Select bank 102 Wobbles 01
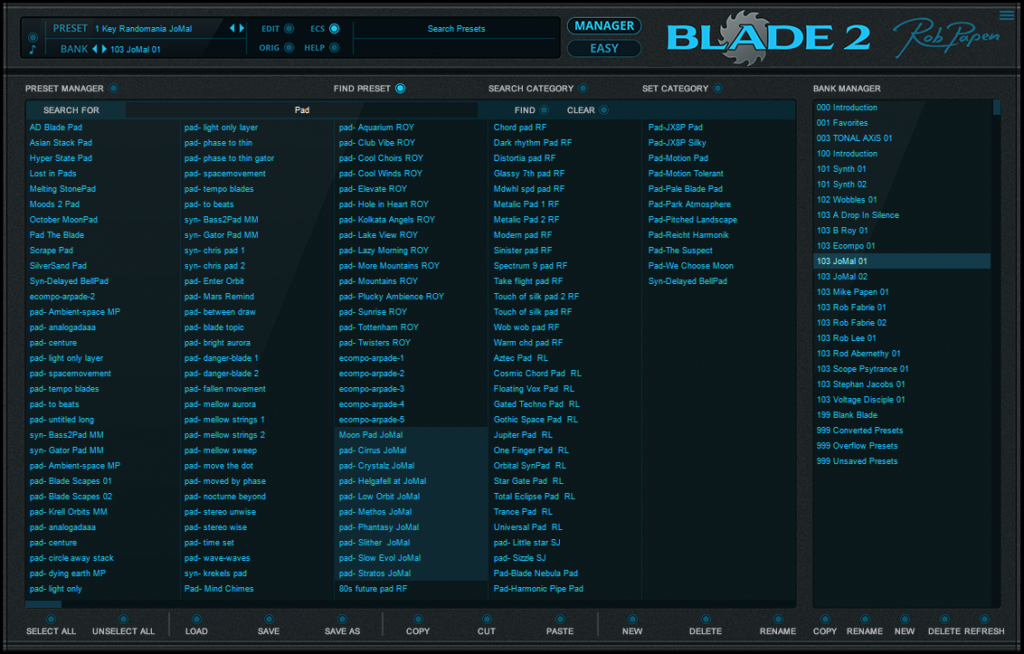The image size is (1024, 654). coord(902,199)
